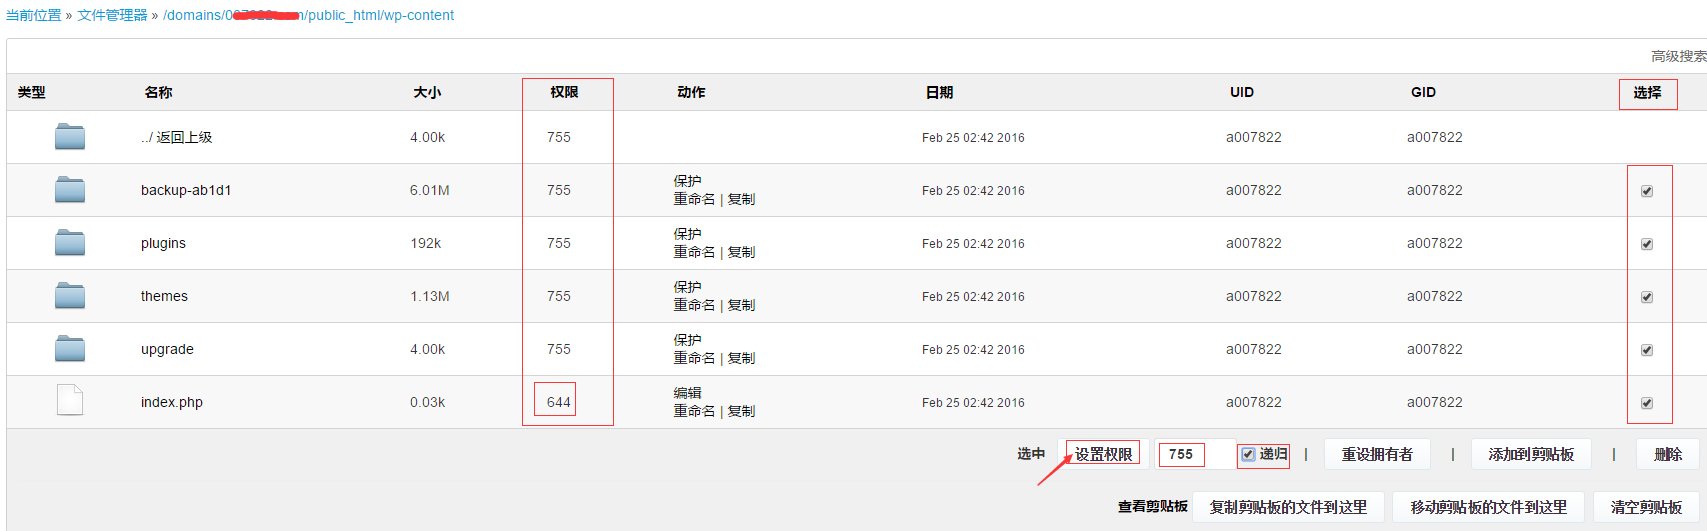Uncheck the backup-ab1d1 row checkbox

click(1647, 191)
